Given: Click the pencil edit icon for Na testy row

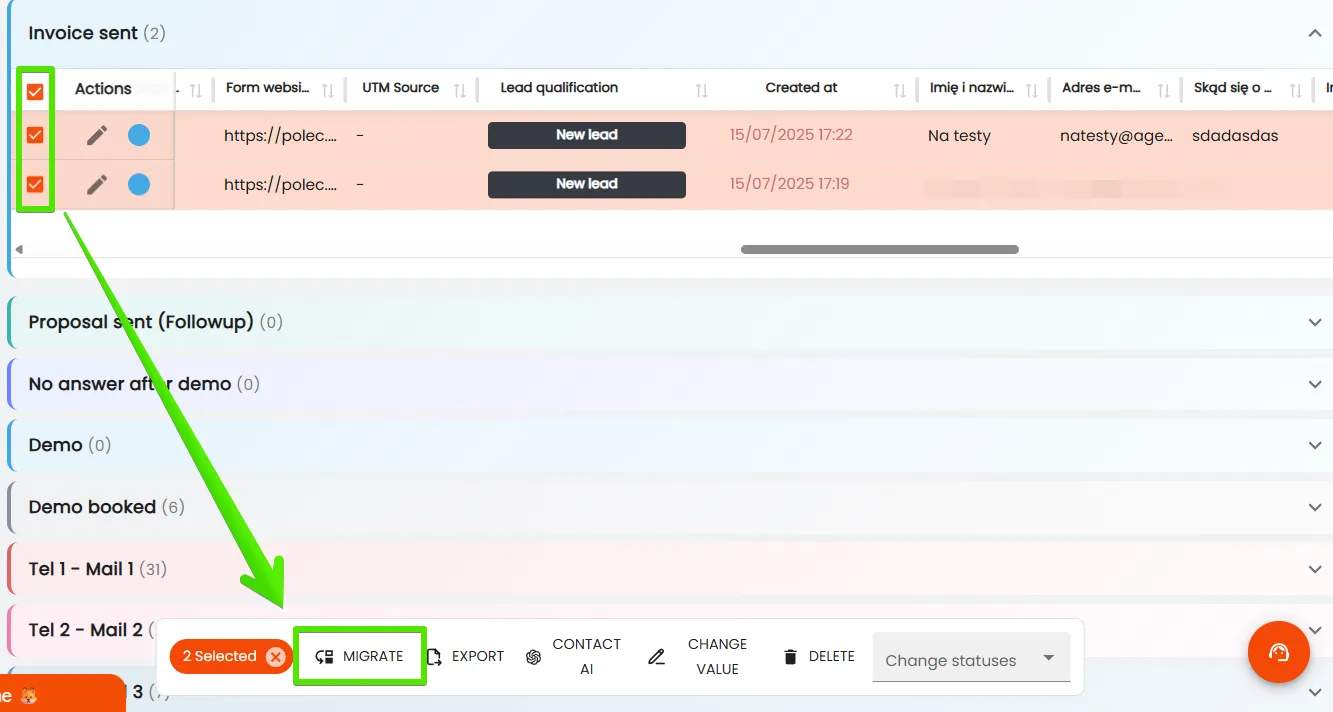Looking at the screenshot, I should [x=97, y=135].
